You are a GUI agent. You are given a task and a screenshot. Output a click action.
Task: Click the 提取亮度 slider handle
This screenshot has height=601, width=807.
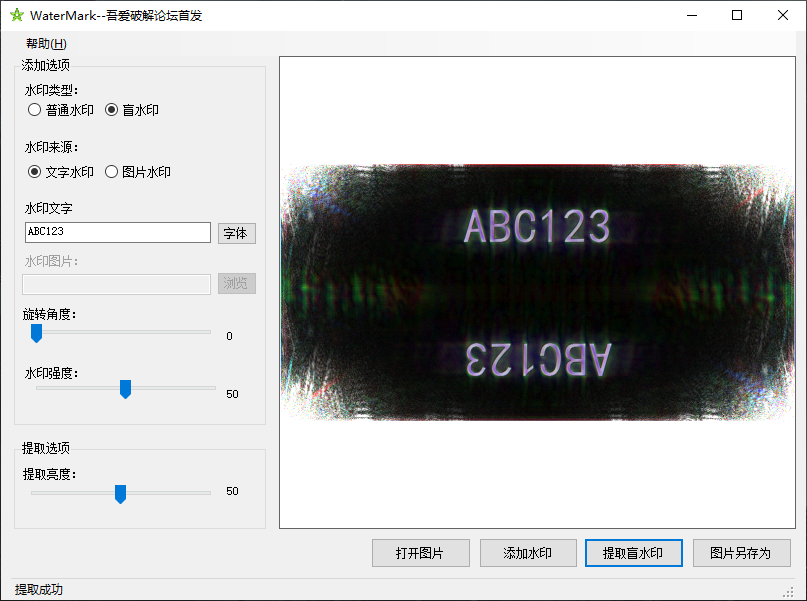point(120,494)
